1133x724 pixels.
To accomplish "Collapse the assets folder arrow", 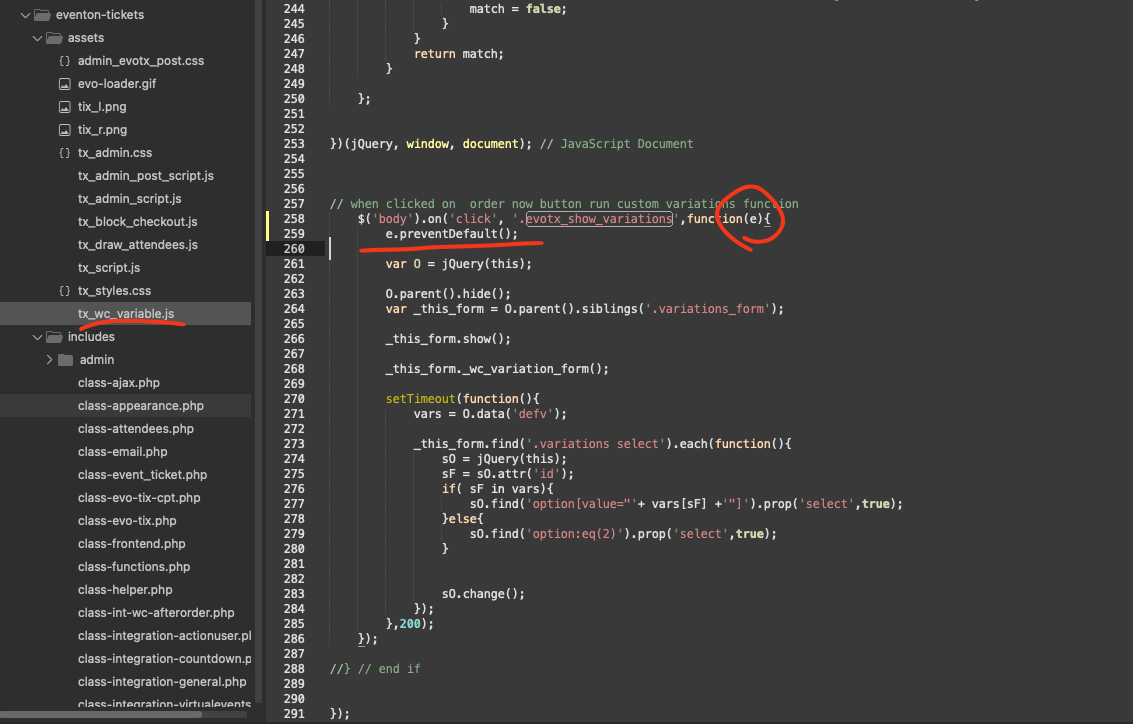I will [37, 38].
